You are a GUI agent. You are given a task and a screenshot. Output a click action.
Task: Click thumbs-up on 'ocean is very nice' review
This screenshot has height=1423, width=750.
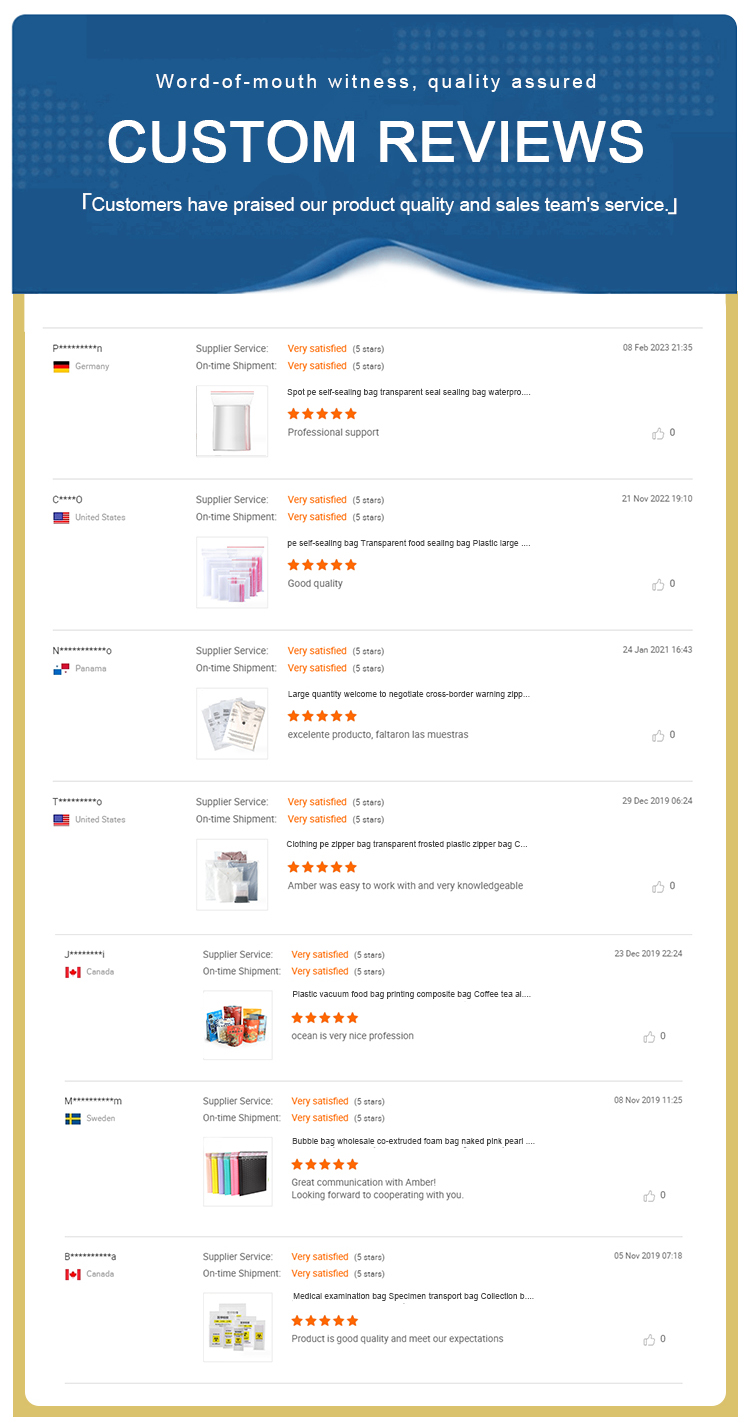click(x=650, y=1037)
